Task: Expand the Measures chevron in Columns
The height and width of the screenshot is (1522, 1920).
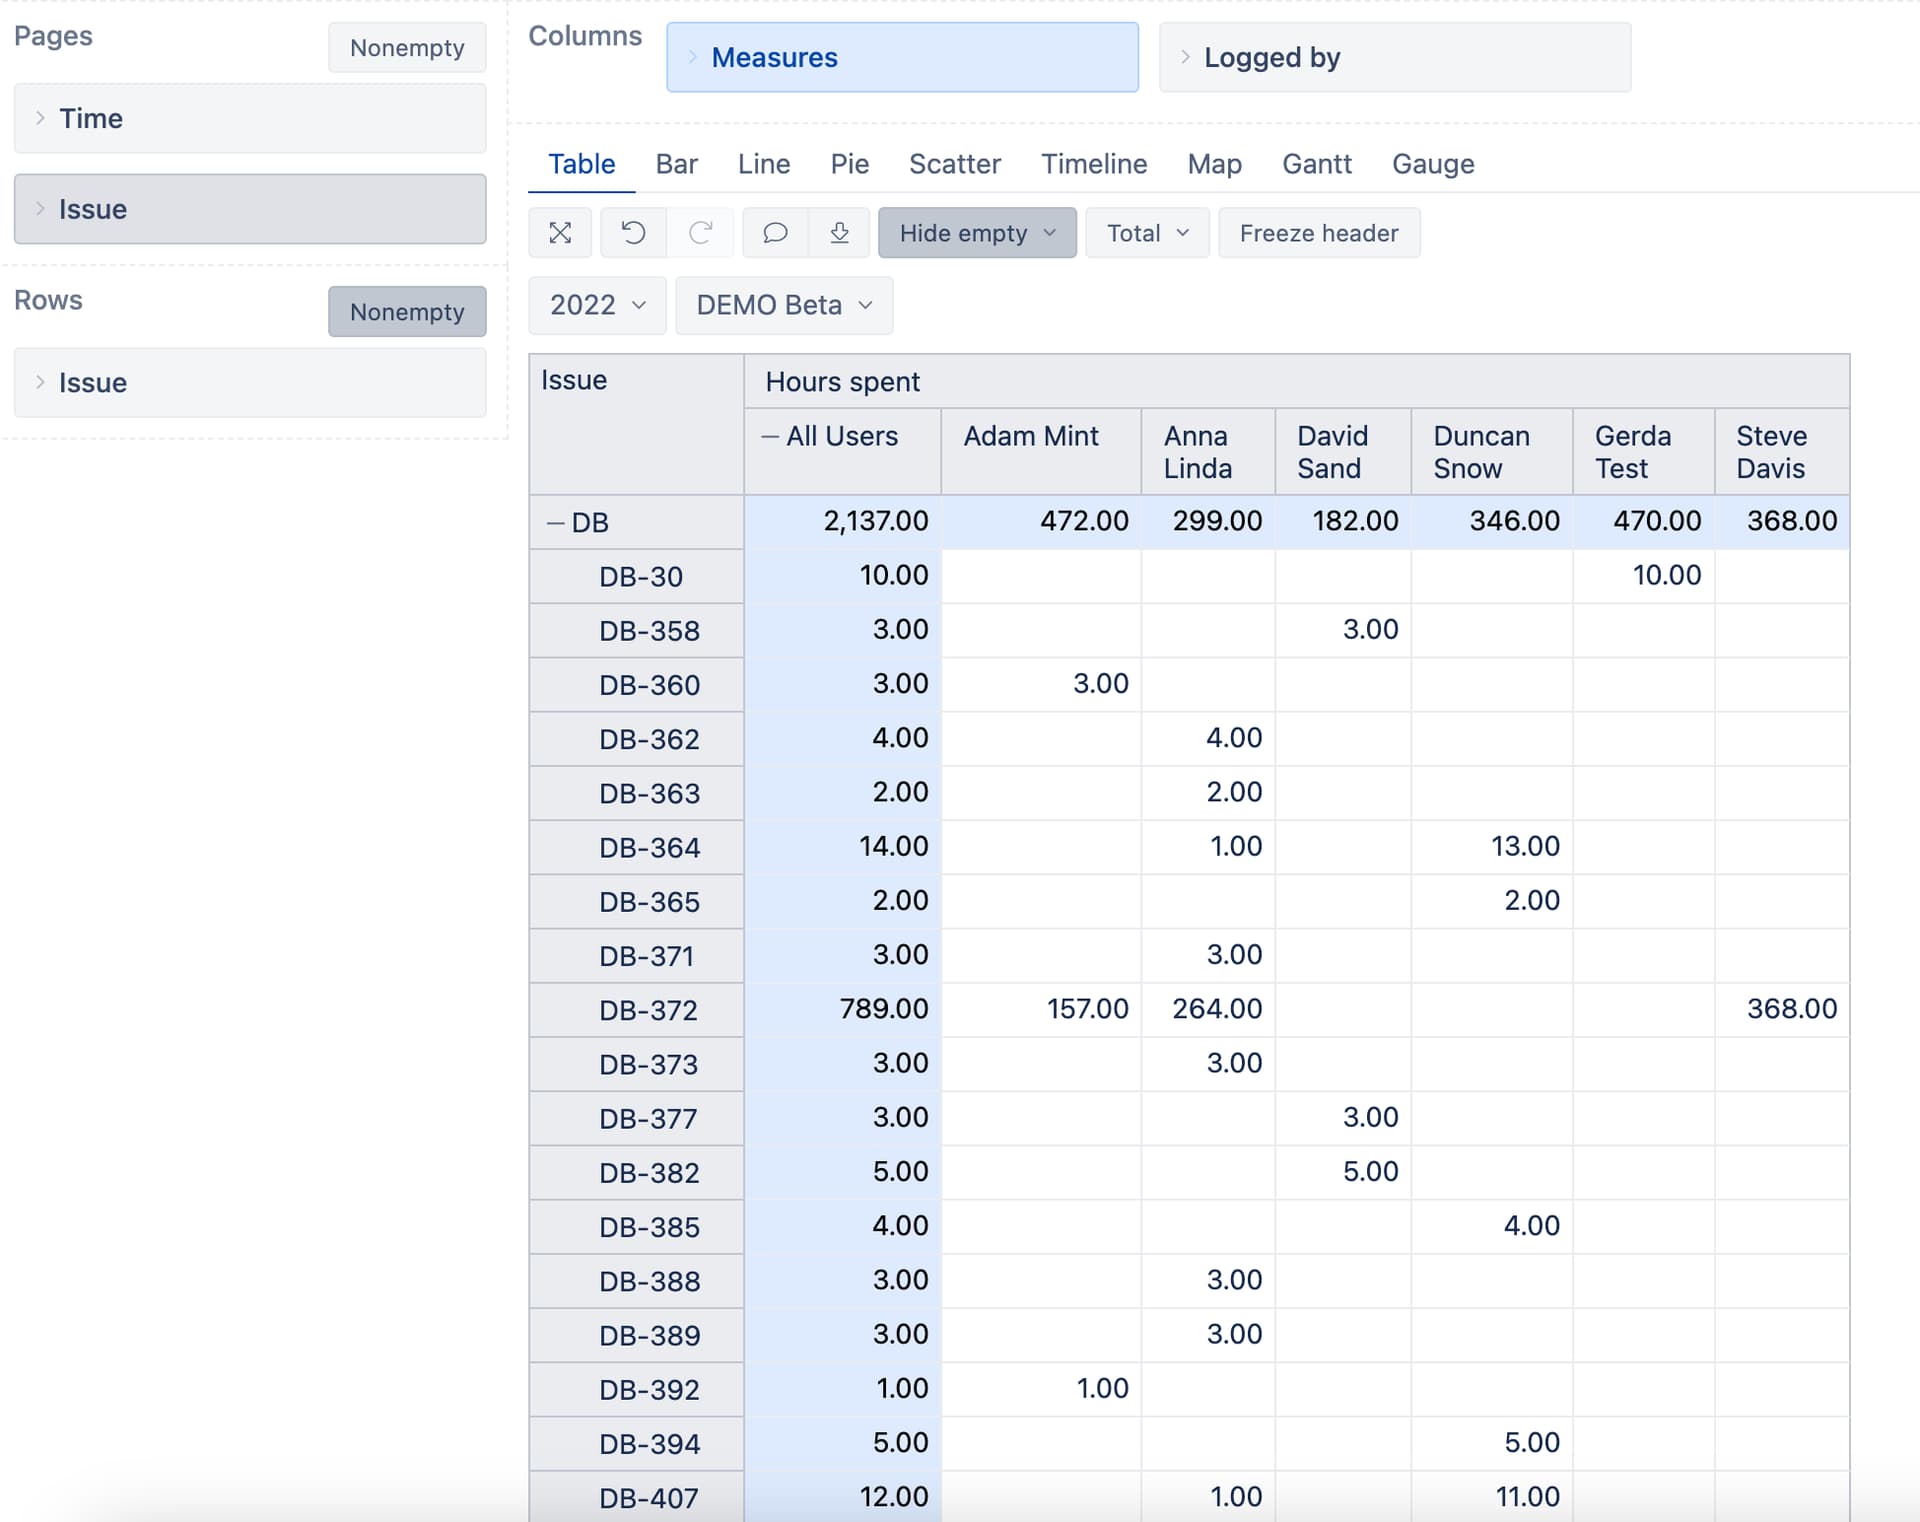Action: tap(694, 57)
